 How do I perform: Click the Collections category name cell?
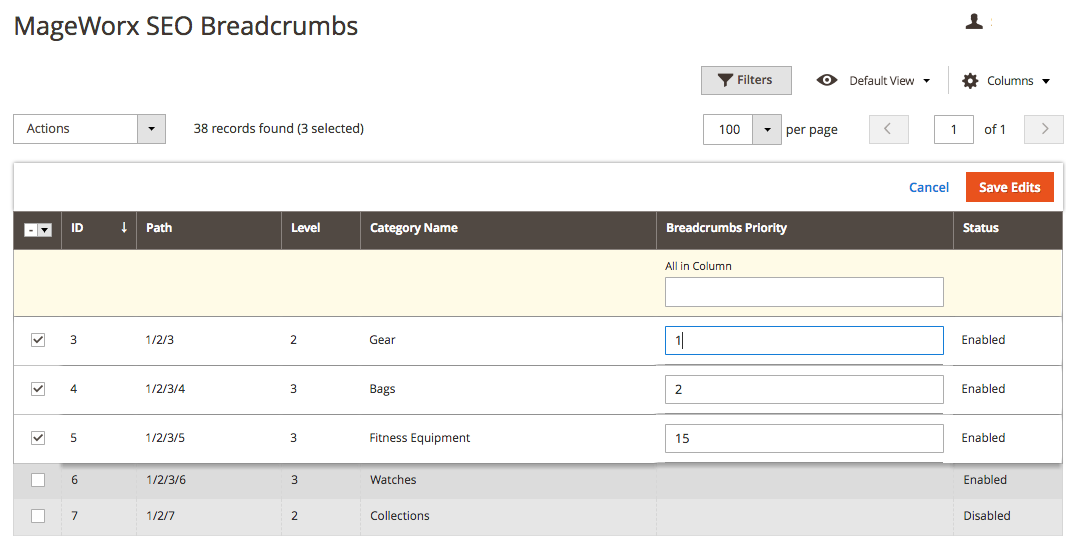pyautogui.click(x=400, y=516)
